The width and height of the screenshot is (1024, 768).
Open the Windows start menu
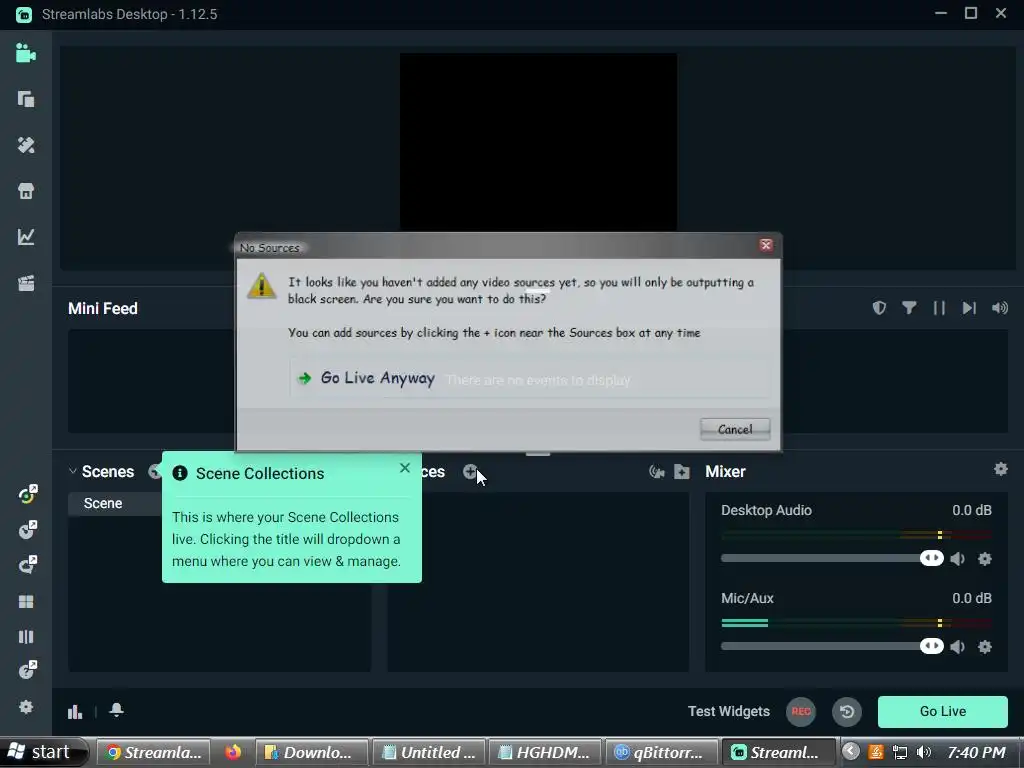tap(42, 752)
